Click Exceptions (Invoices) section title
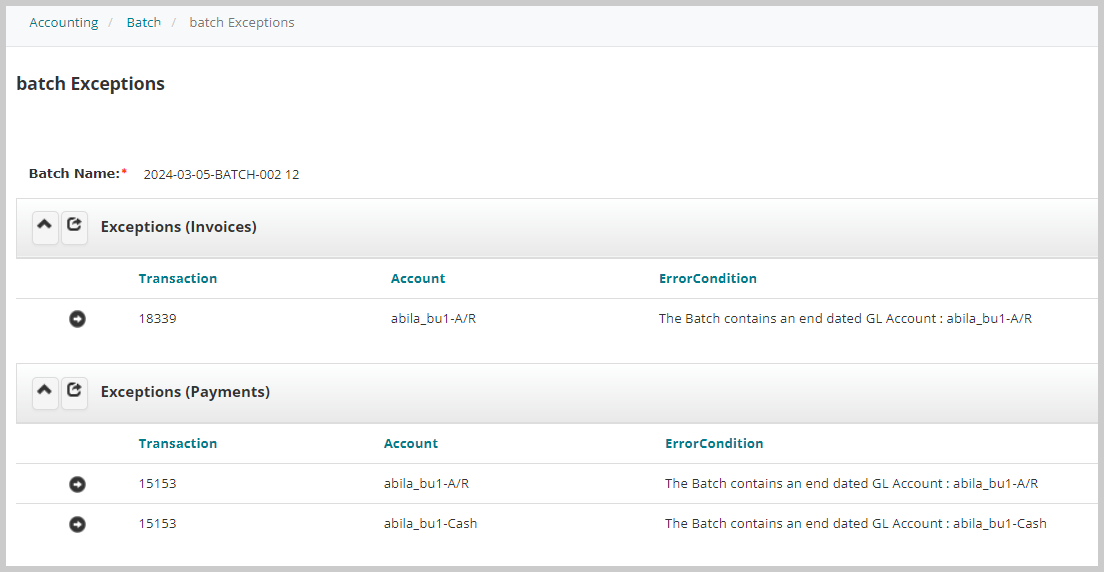Viewport: 1104px width, 572px height. coord(178,227)
